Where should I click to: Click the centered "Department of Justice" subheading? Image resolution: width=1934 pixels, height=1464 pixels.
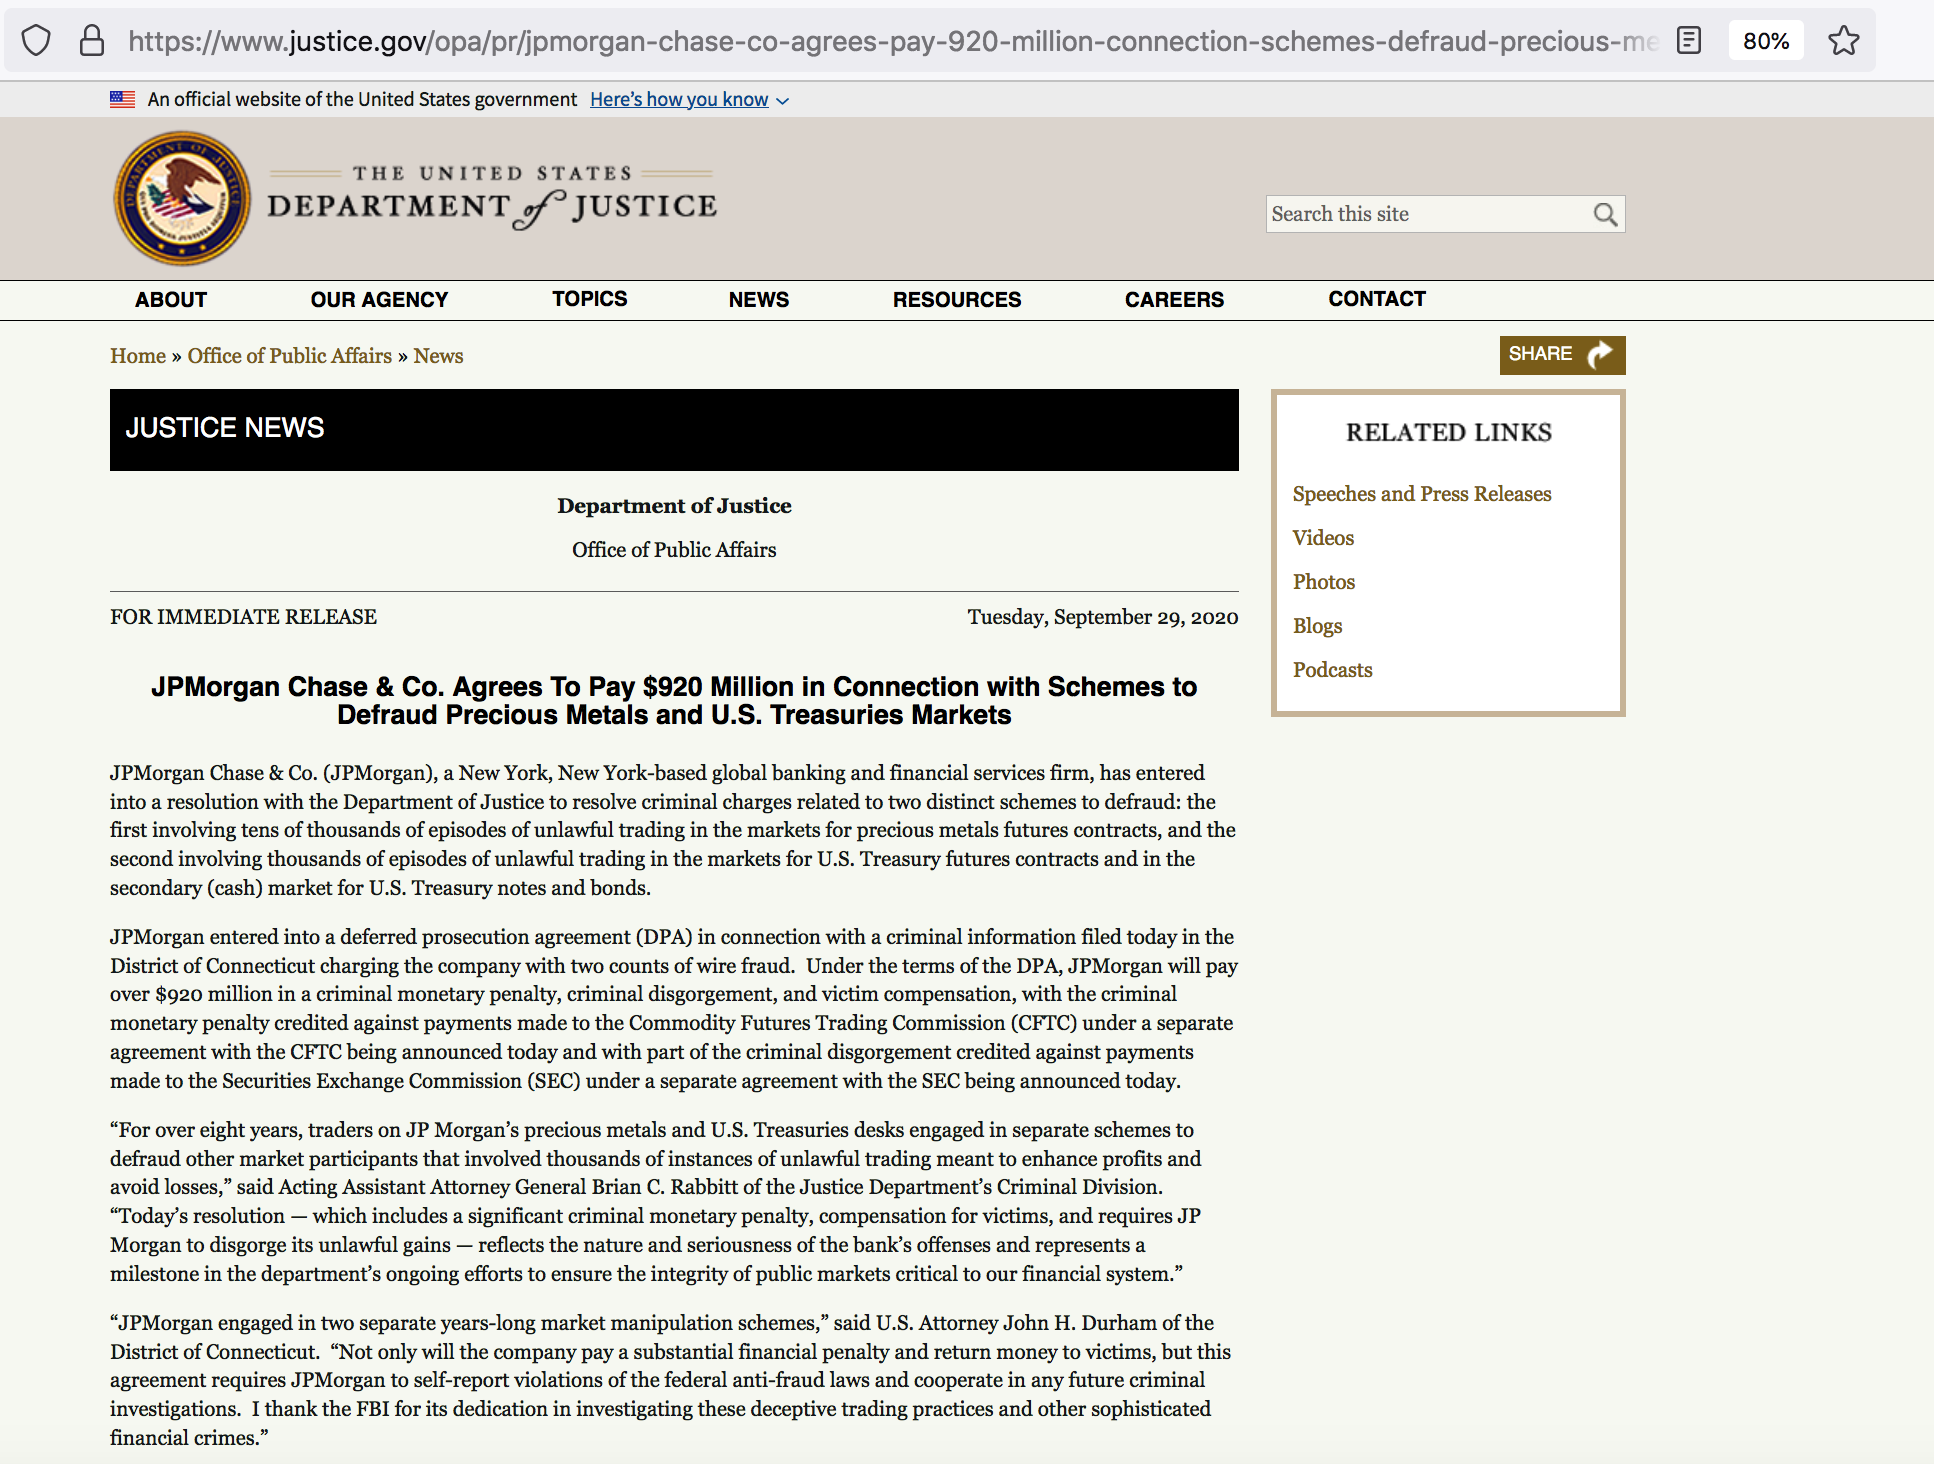click(x=674, y=506)
